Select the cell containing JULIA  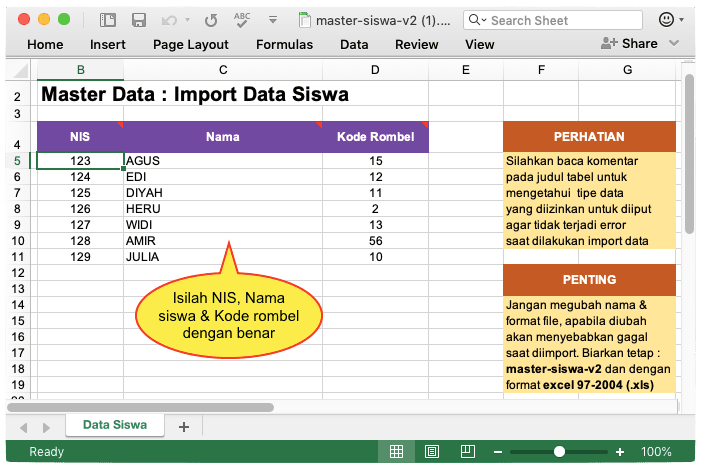pyautogui.click(x=223, y=257)
